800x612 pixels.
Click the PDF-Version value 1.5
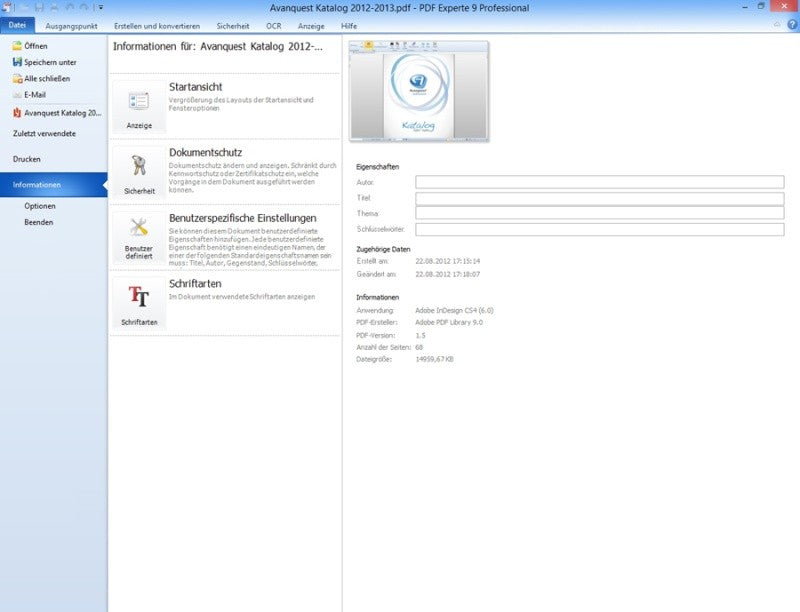(420, 336)
